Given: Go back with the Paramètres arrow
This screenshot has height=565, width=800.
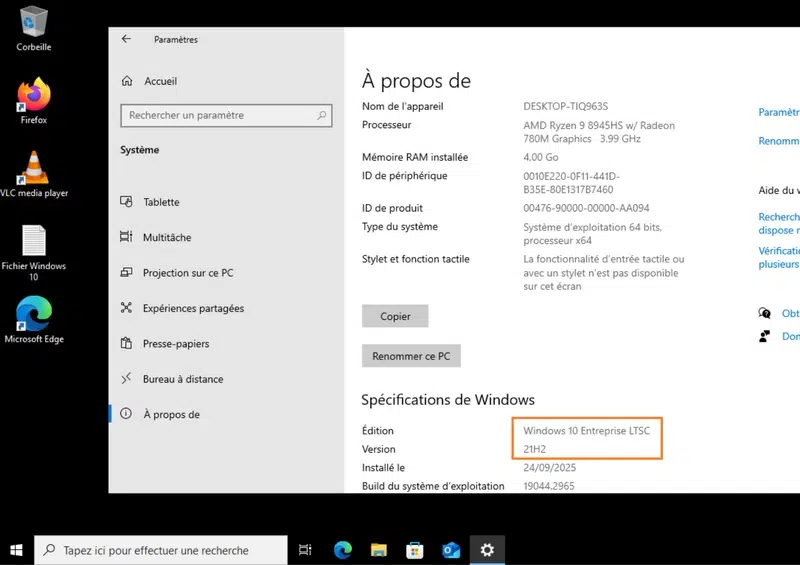Looking at the screenshot, I should (x=126, y=39).
